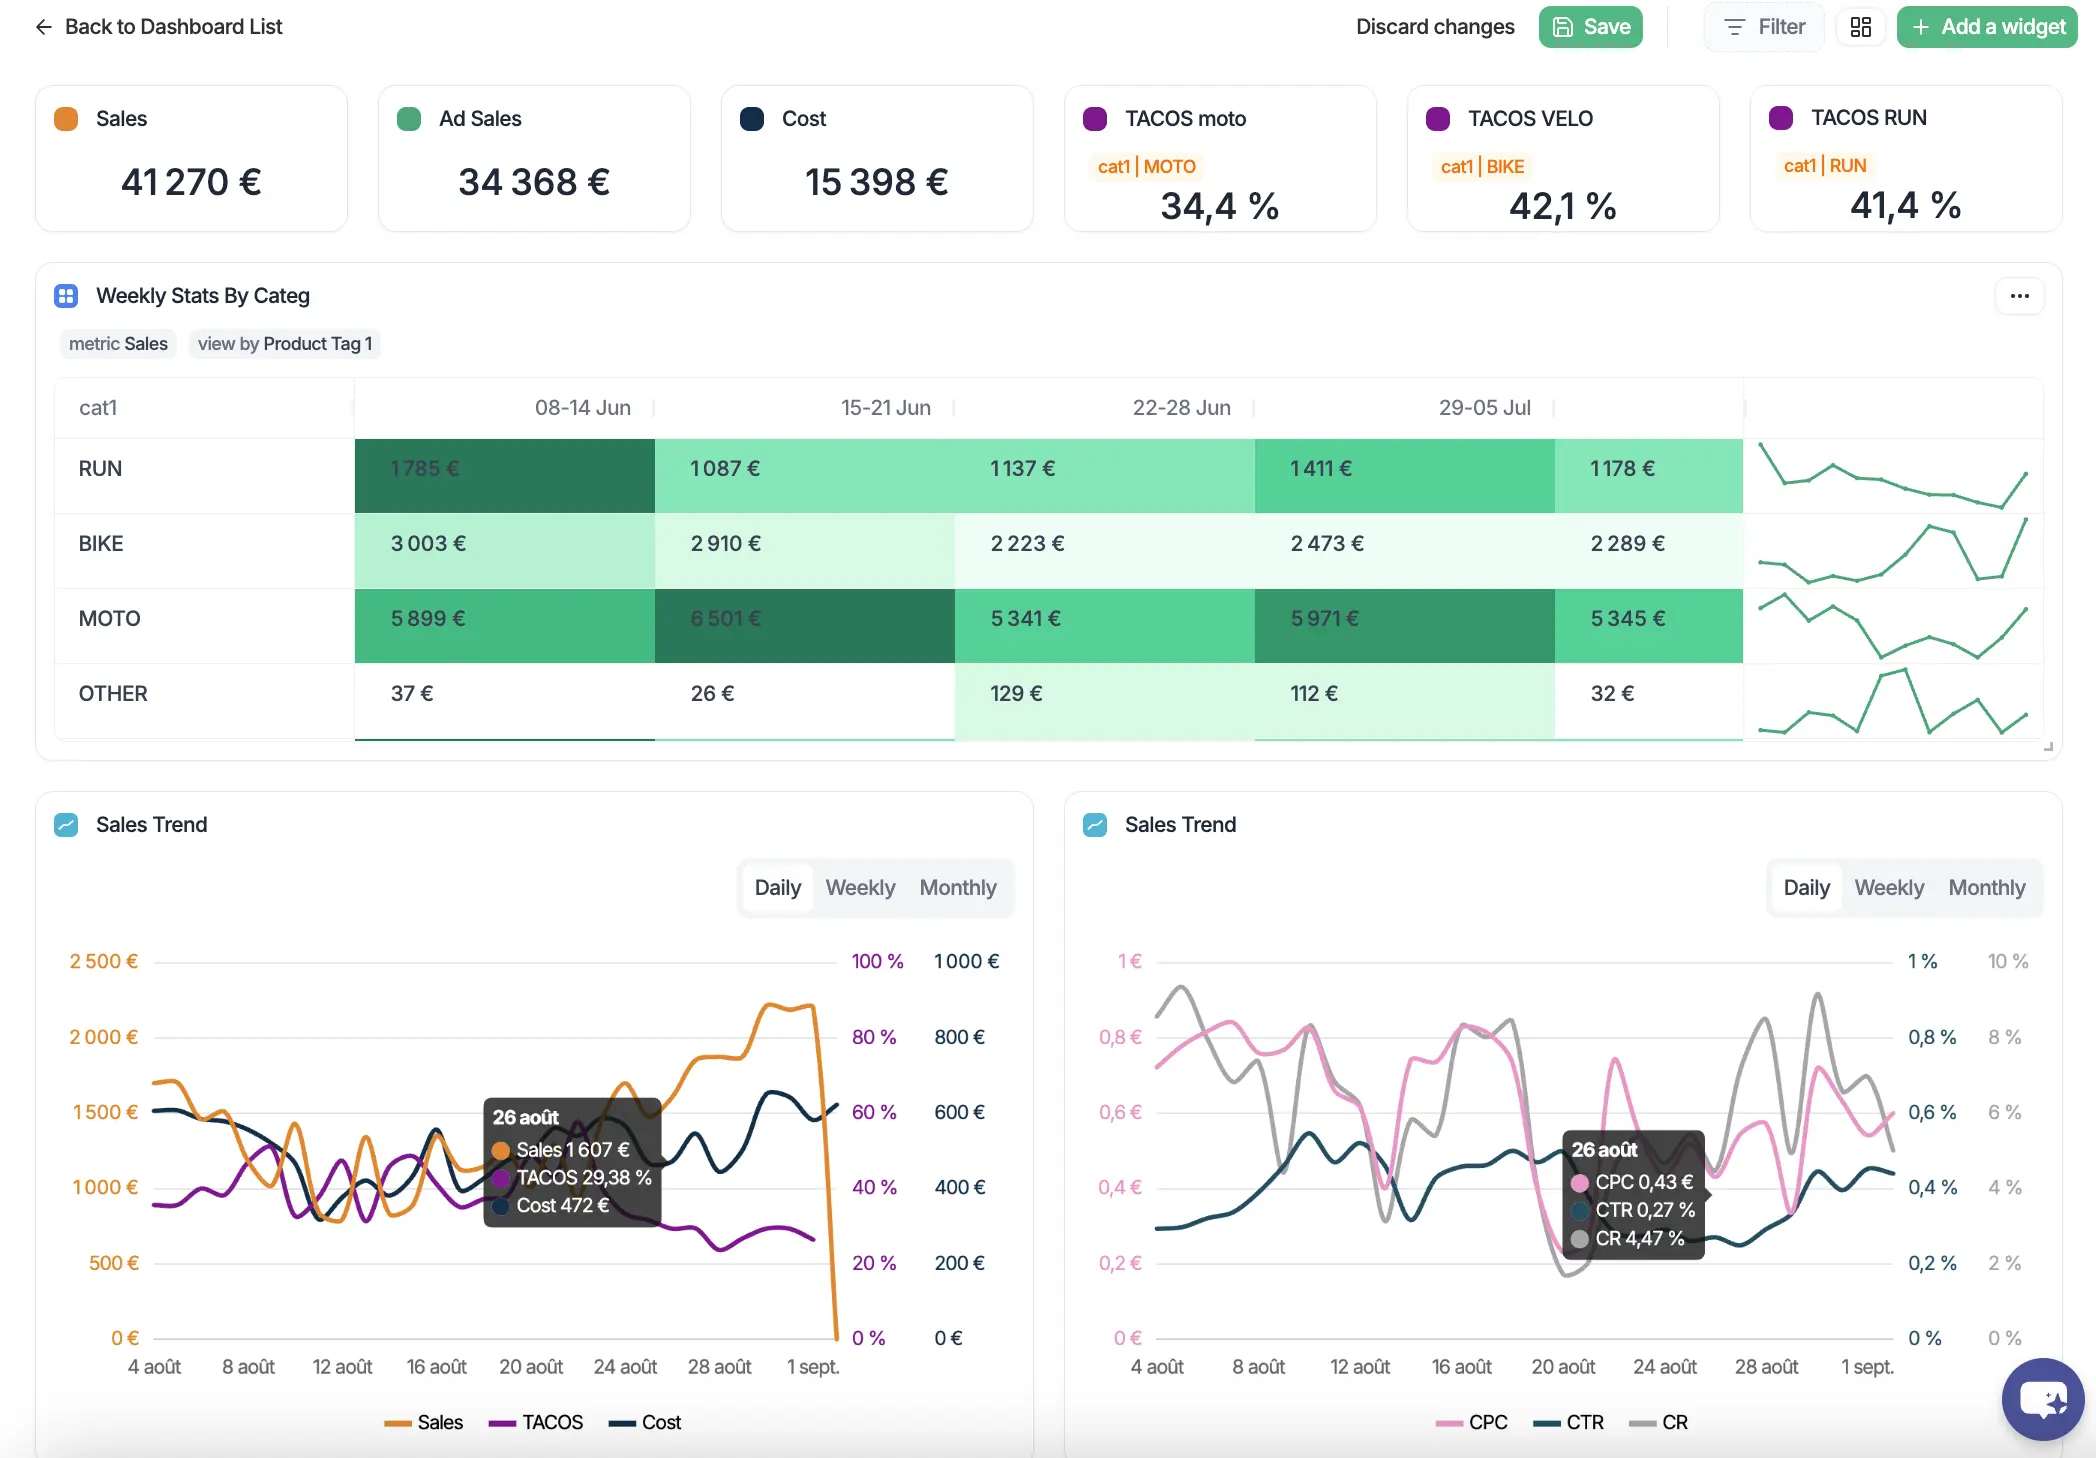Image resolution: width=2096 pixels, height=1458 pixels.
Task: Open the Filter options
Action: click(1765, 27)
